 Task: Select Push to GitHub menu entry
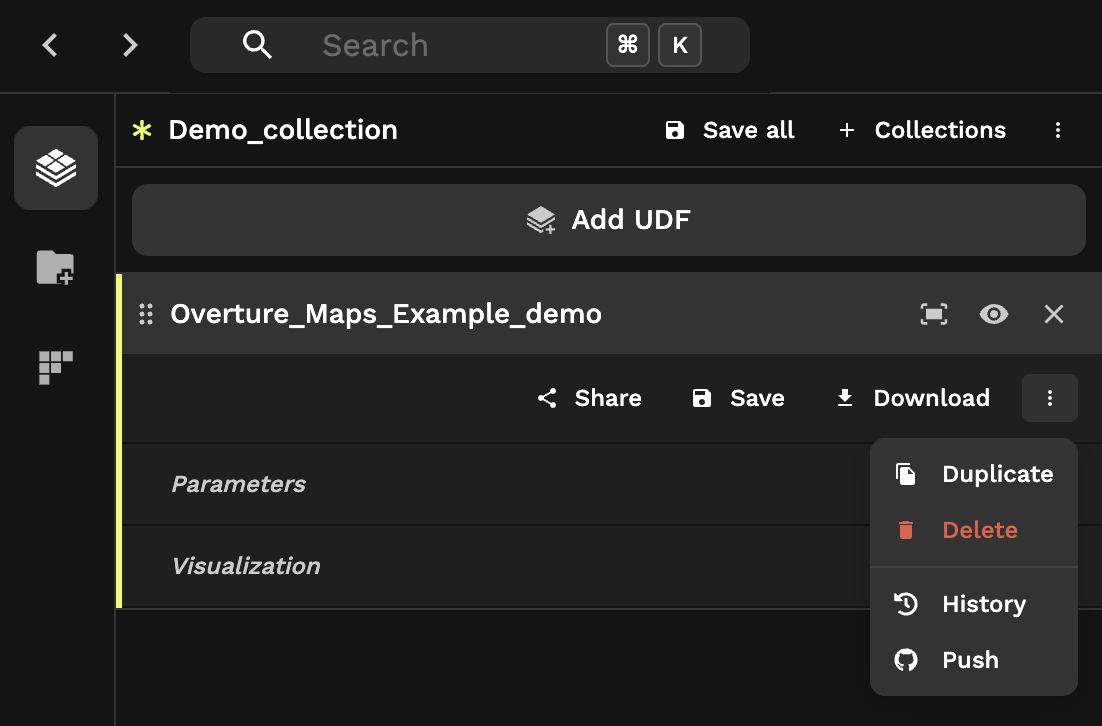tap(973, 660)
